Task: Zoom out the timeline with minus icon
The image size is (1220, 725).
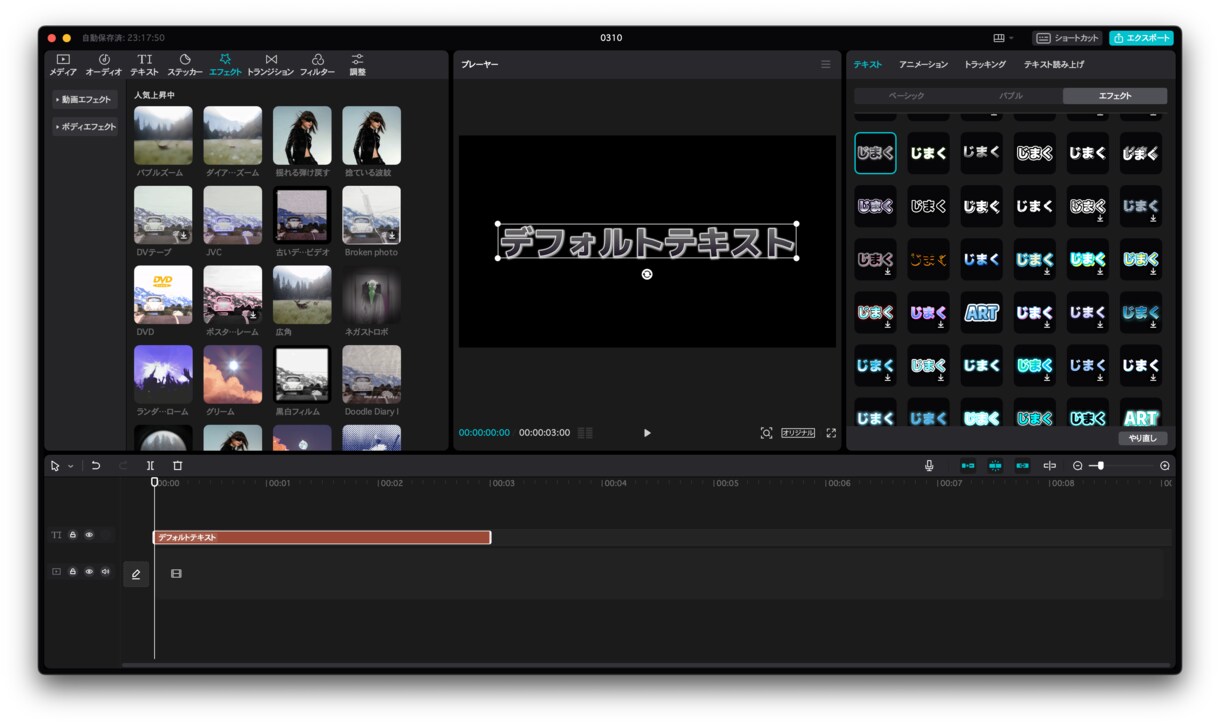Action: (x=1077, y=466)
